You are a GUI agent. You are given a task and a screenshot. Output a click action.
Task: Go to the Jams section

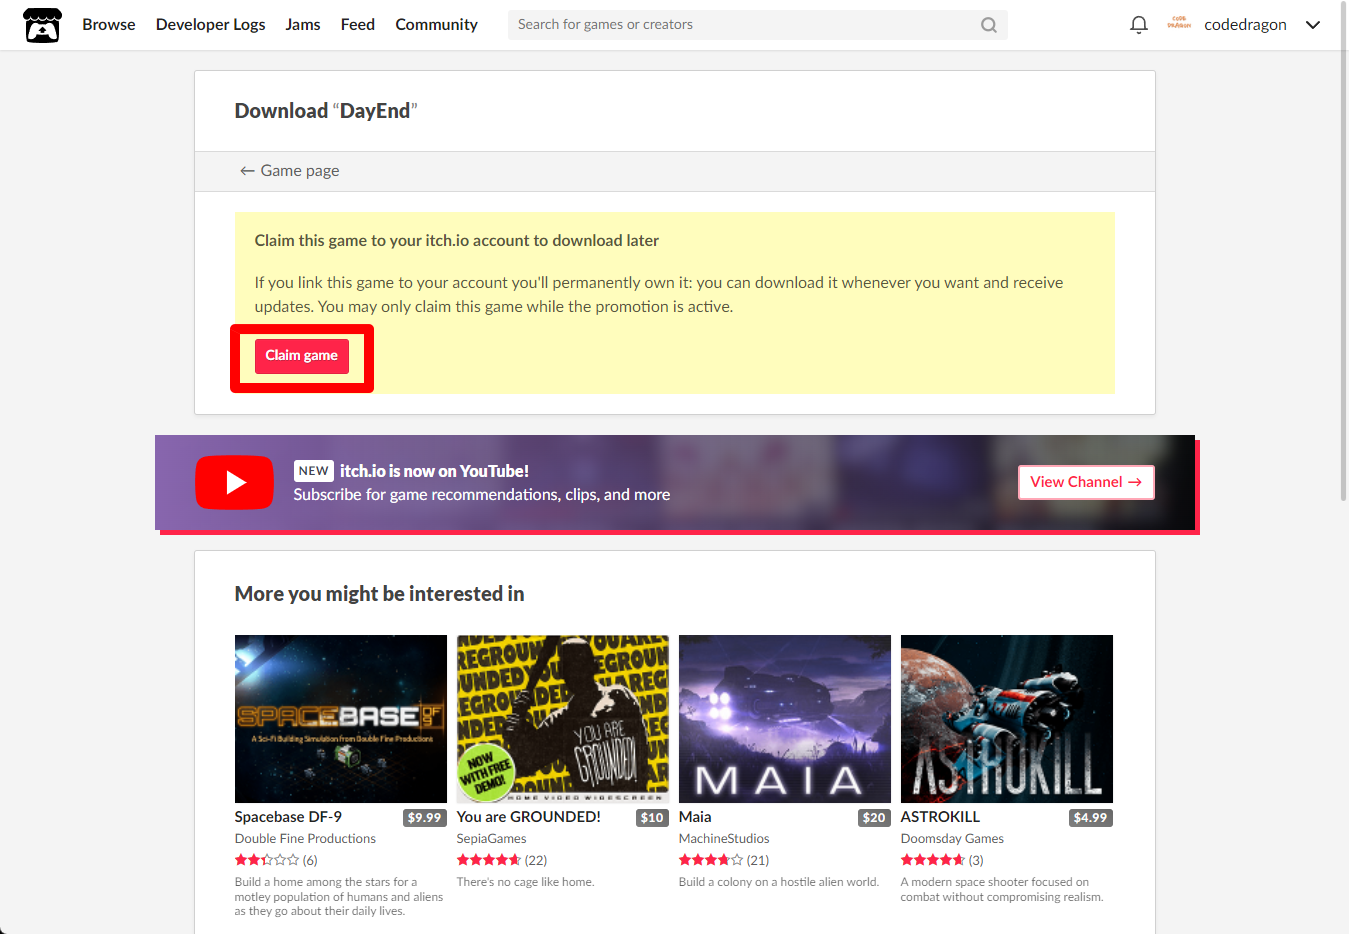pyautogui.click(x=303, y=25)
